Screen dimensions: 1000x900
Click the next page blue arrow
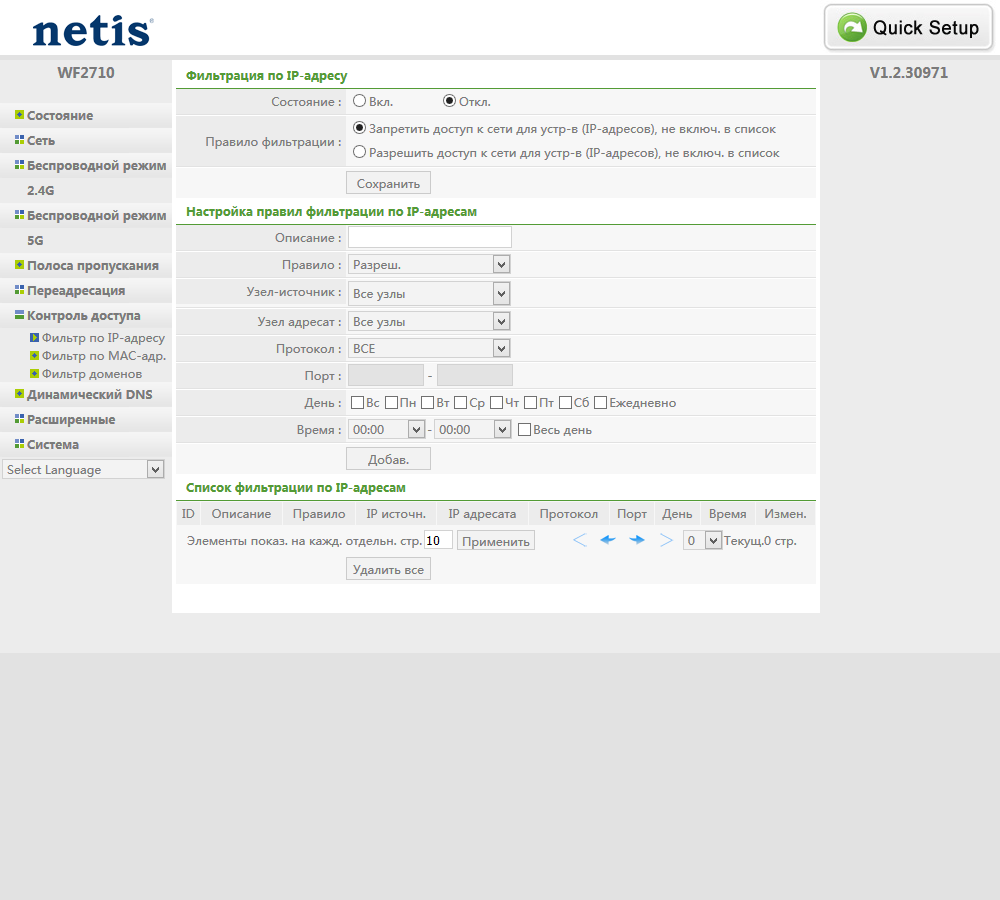coord(636,540)
